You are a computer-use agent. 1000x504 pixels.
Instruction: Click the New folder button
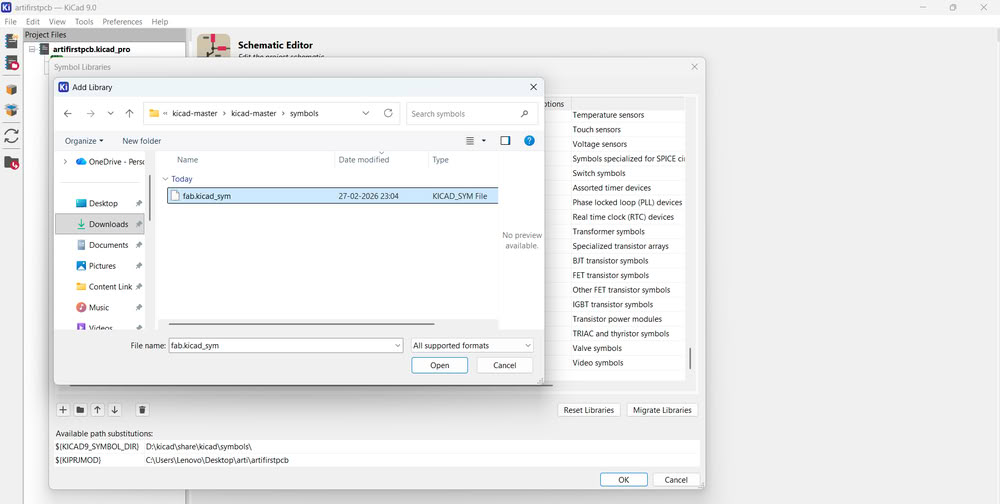tap(142, 140)
